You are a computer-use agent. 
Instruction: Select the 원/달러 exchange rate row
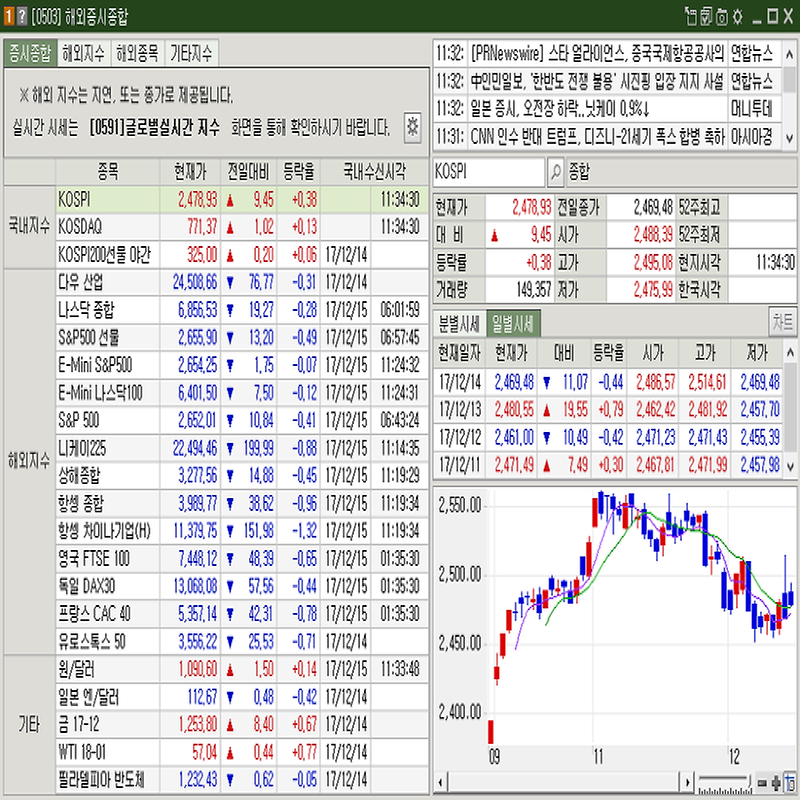click(x=242, y=669)
